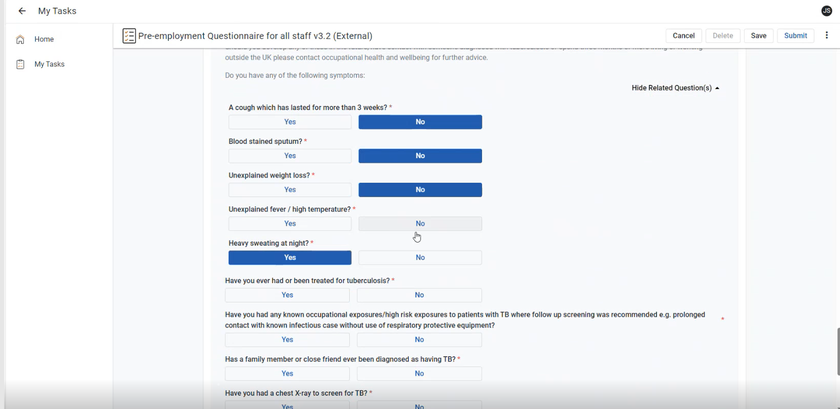Select No for heavy sweating at night
This screenshot has height=409, width=840.
[420, 257]
